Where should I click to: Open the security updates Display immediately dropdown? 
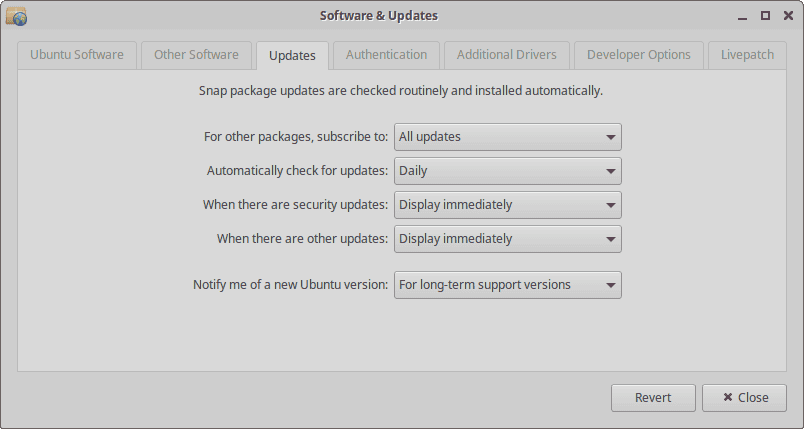point(508,205)
